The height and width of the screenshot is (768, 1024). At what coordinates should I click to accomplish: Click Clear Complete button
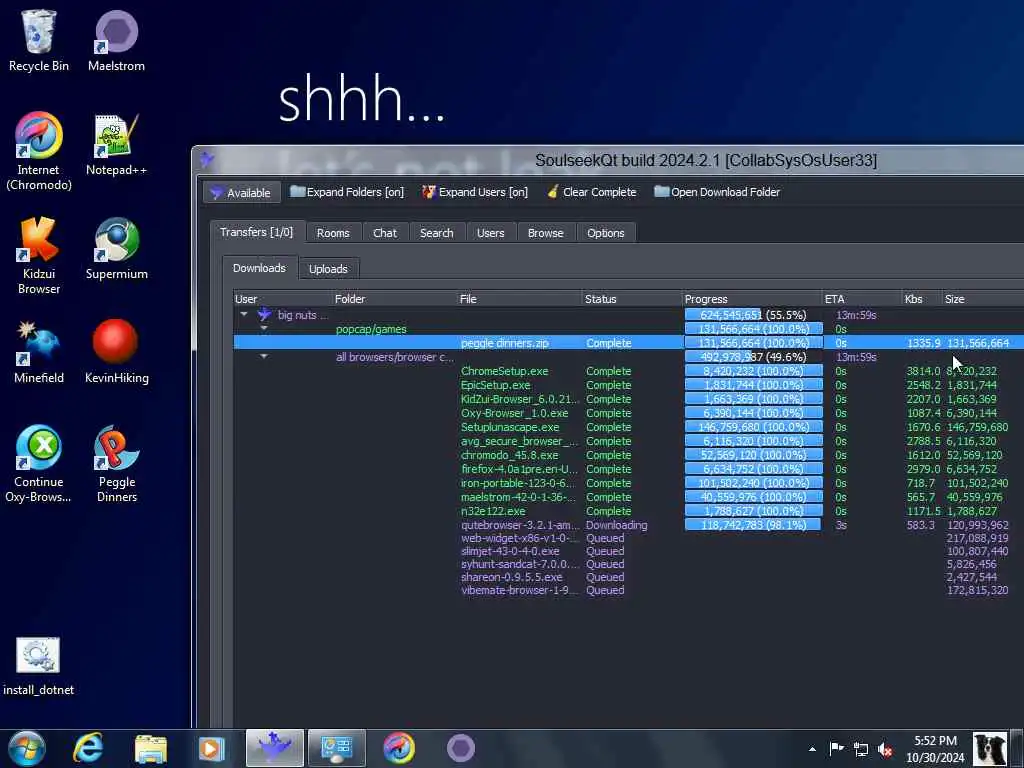click(592, 192)
